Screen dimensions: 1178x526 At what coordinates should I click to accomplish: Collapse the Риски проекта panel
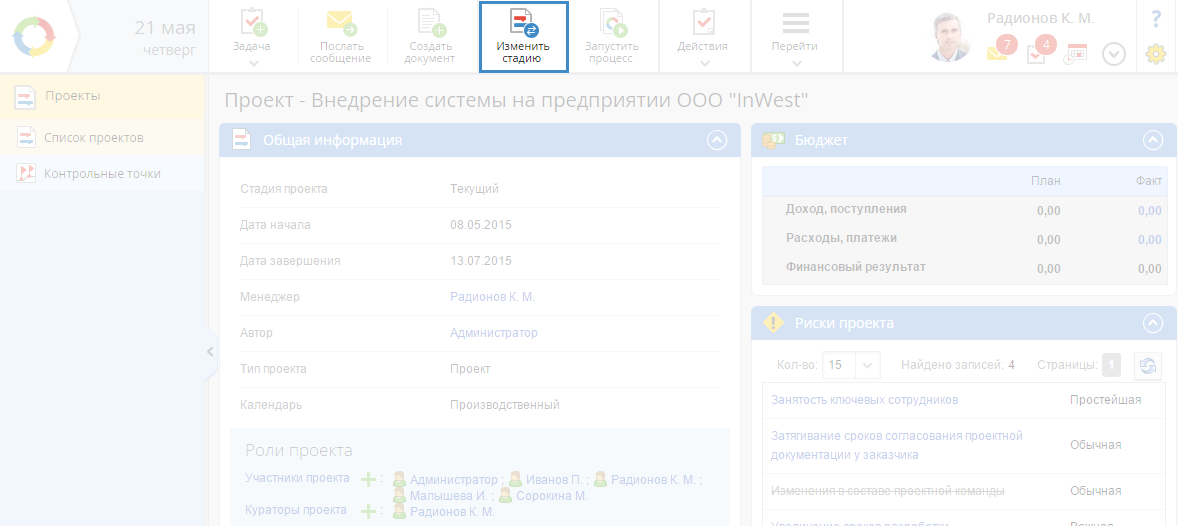(1153, 323)
